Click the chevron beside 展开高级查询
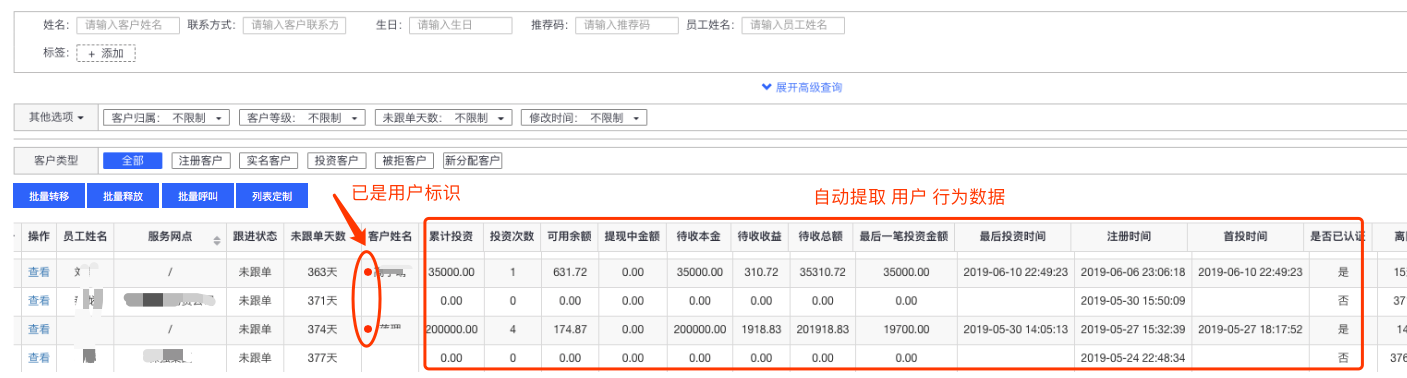The width and height of the screenshot is (1407, 378). point(767,87)
